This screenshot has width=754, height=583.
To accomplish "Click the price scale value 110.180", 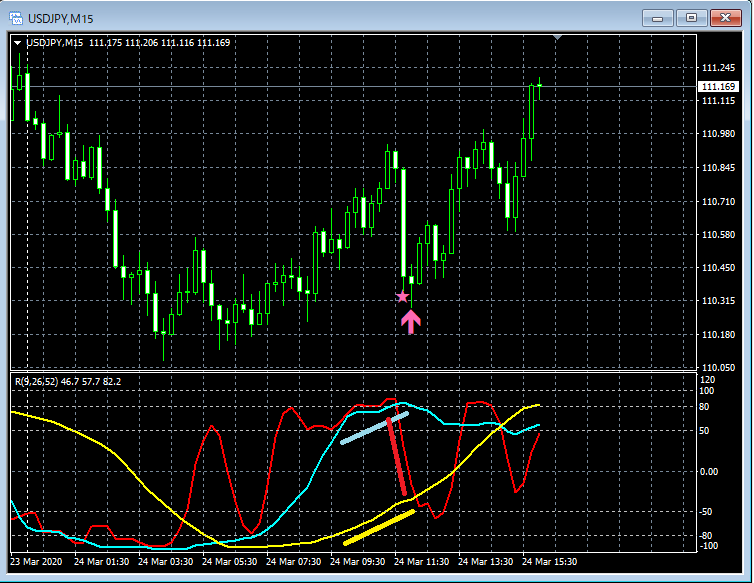I will 718,335.
